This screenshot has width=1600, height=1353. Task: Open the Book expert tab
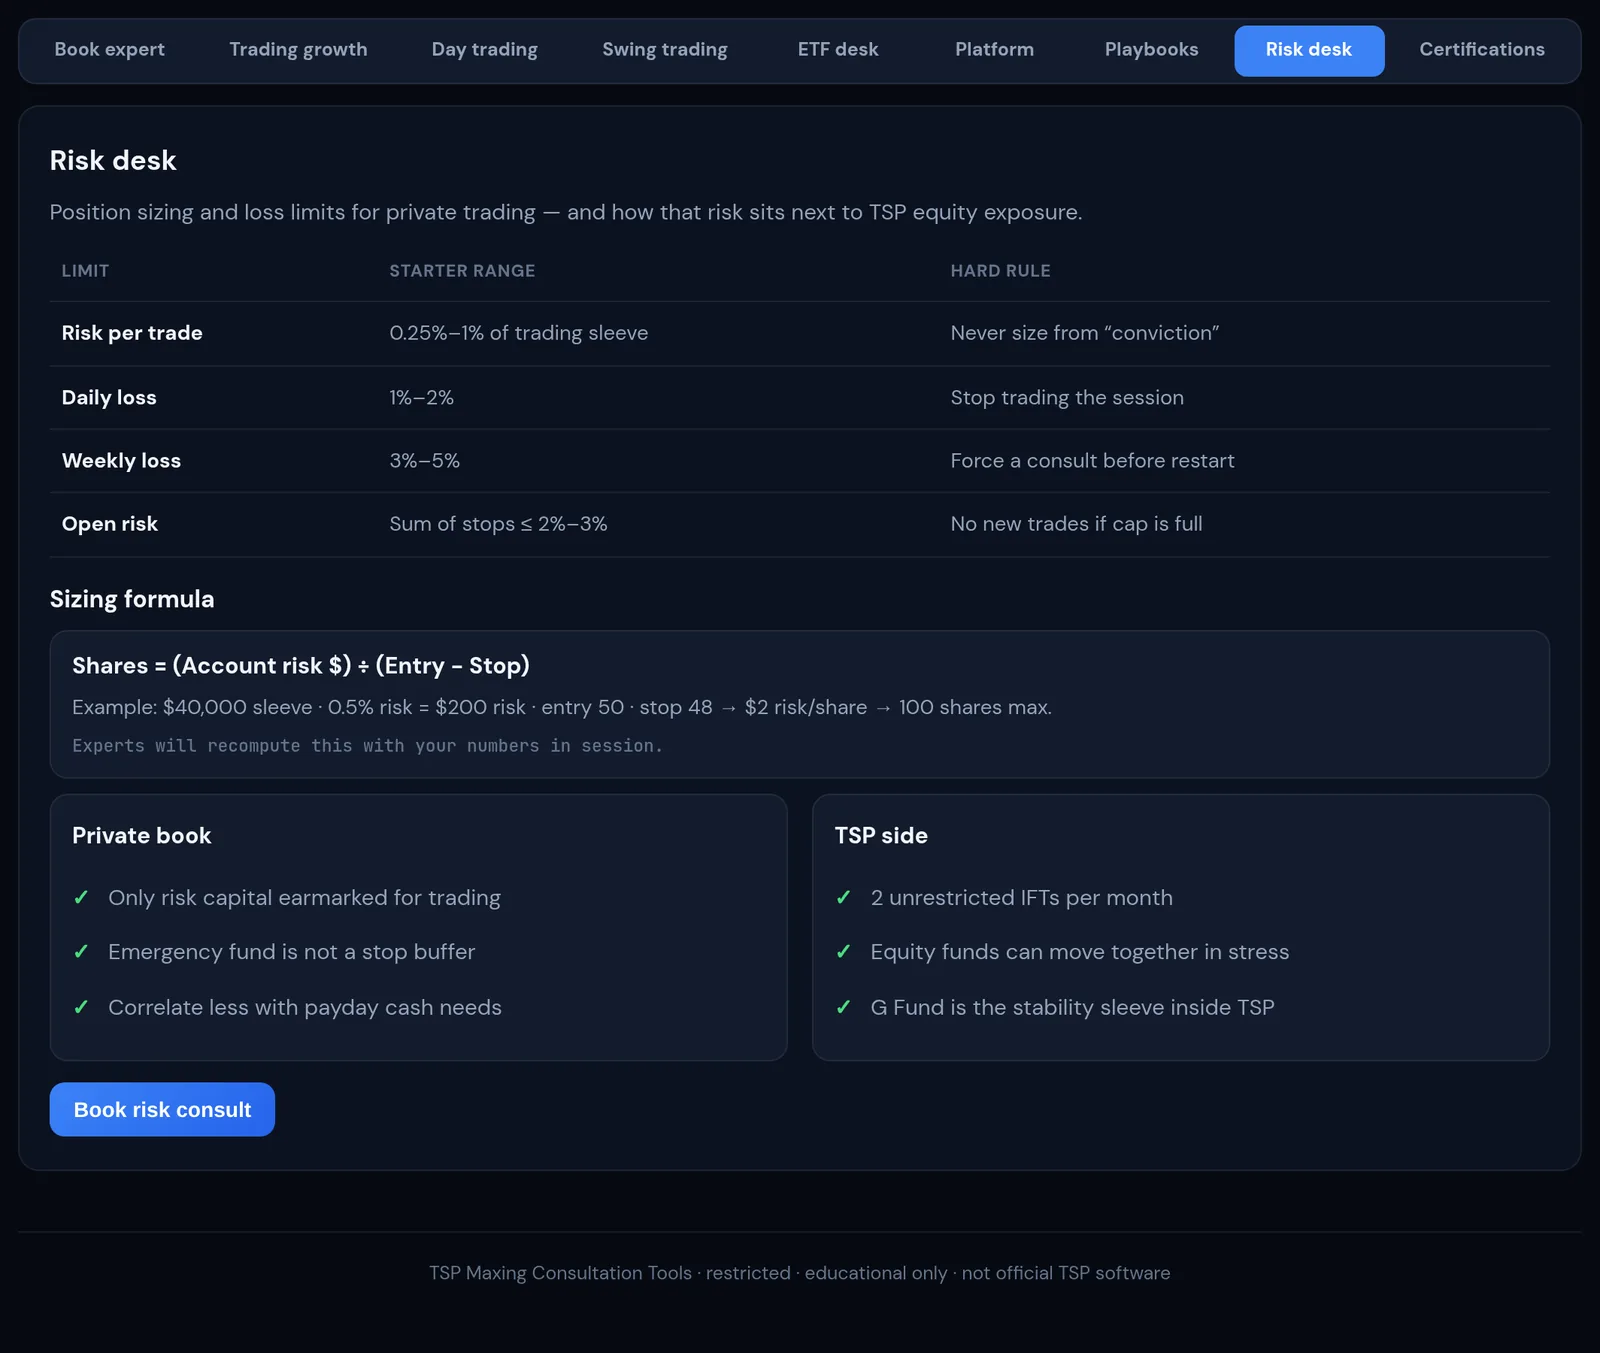[110, 50]
